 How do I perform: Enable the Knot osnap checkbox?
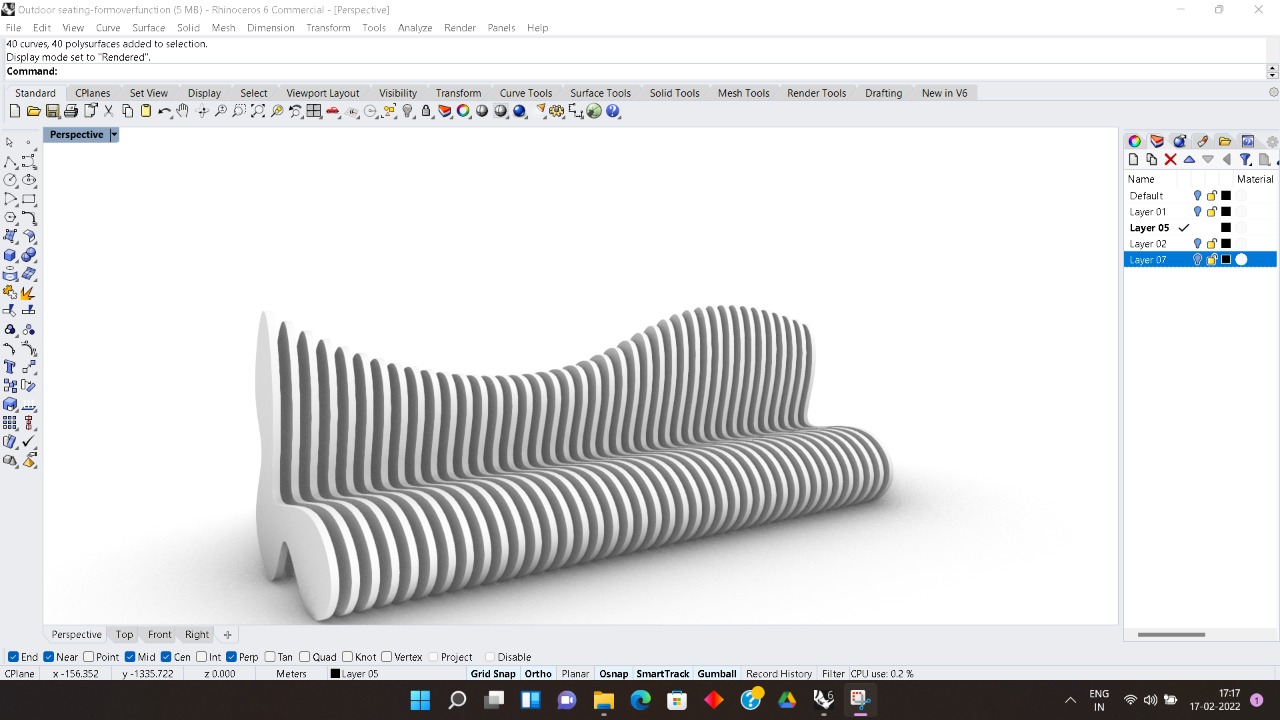(347, 657)
